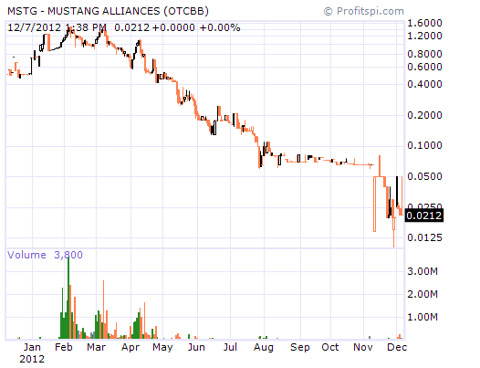Select the Mar month label on time axis
The height and width of the screenshot is (368, 480).
click(96, 347)
